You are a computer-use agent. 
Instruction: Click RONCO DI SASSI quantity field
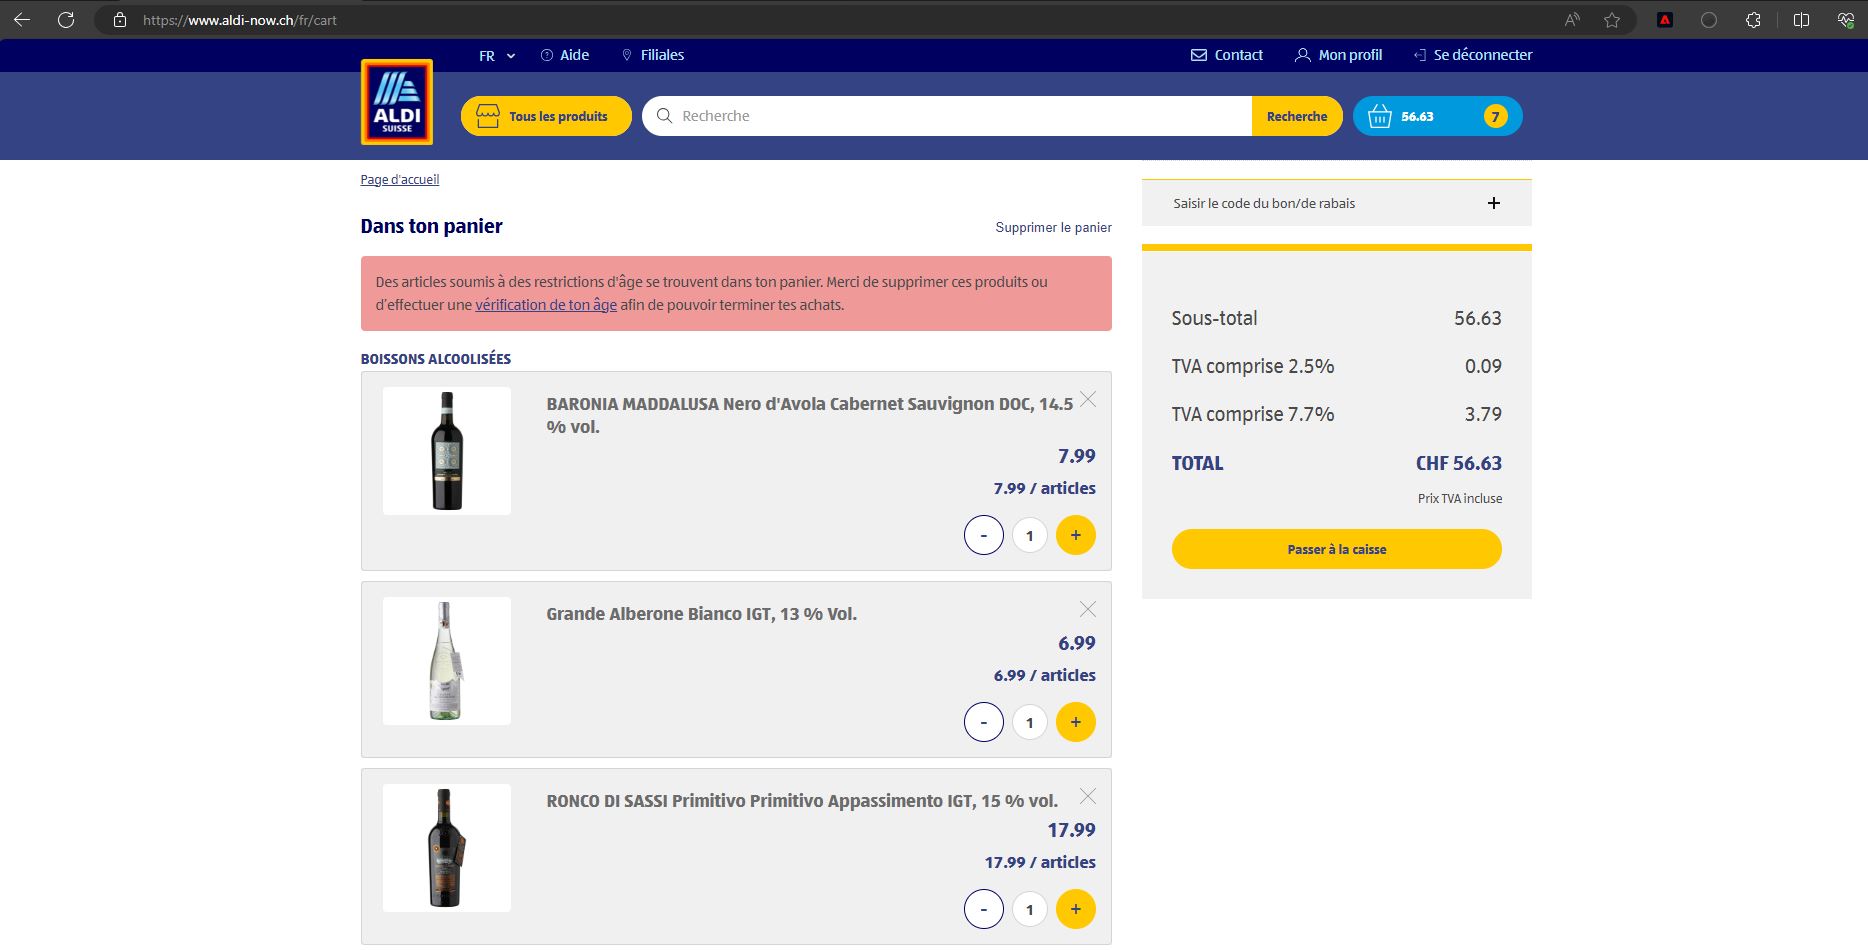[1030, 910]
